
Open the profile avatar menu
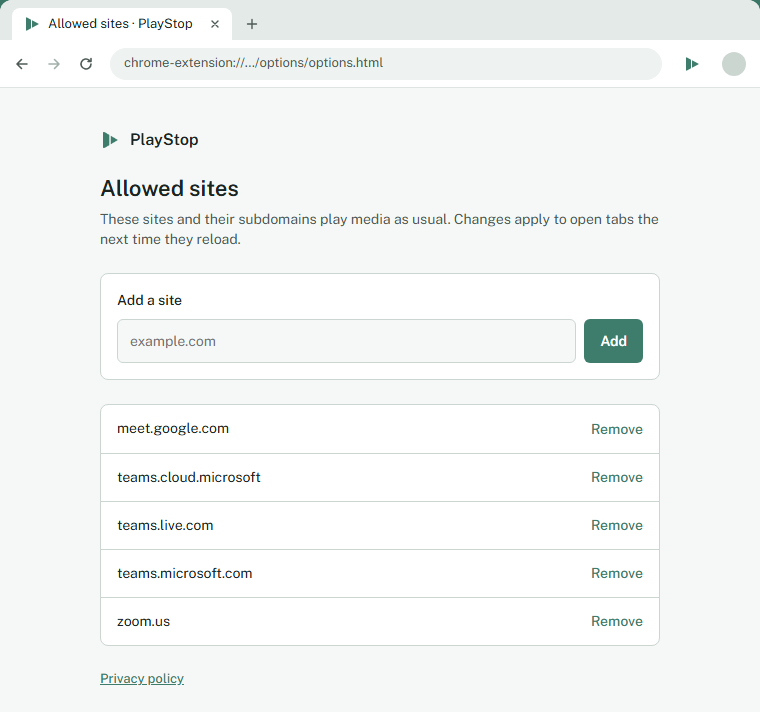click(x=733, y=64)
